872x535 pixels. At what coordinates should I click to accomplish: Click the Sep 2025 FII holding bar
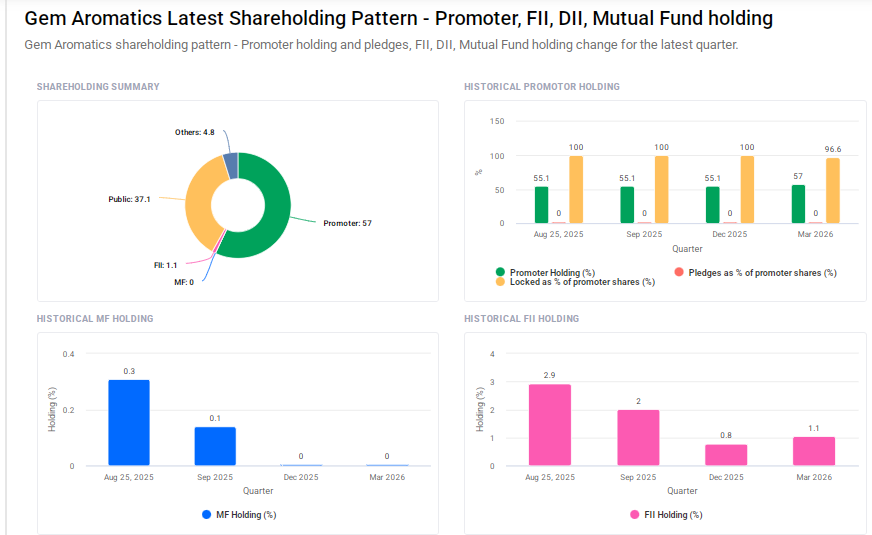638,438
